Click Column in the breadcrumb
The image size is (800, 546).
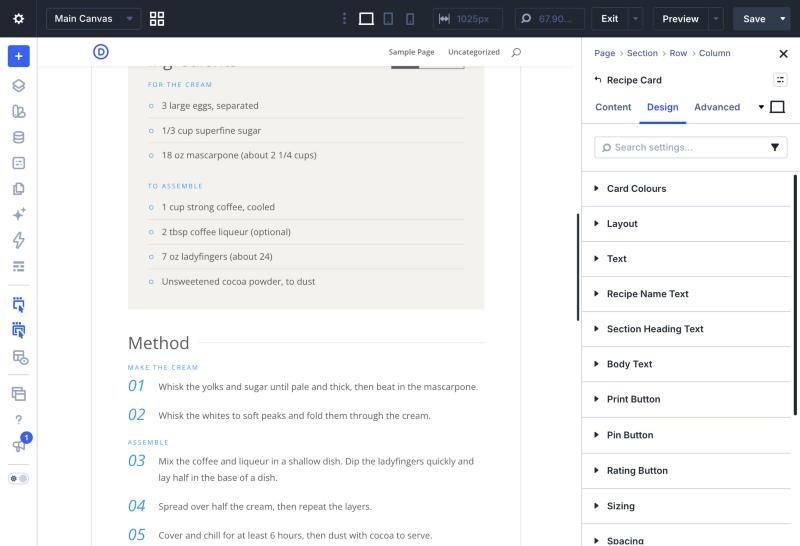tap(714, 53)
